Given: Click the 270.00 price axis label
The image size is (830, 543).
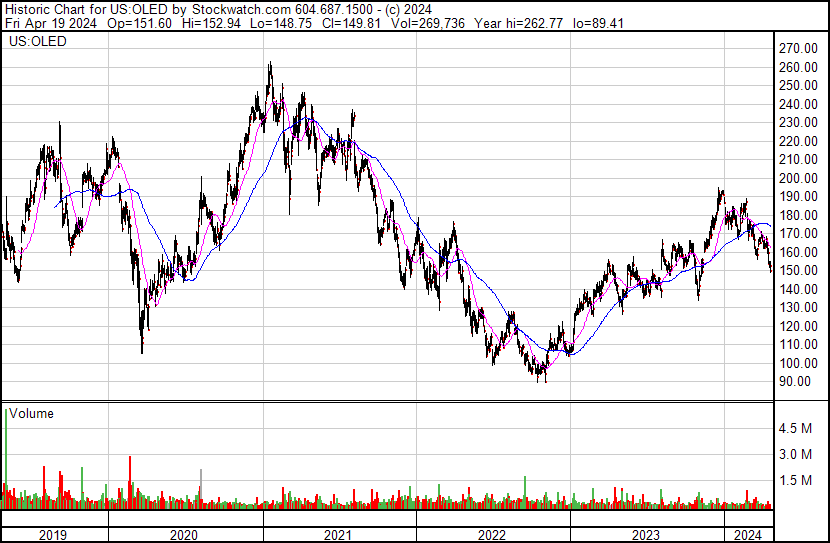Looking at the screenshot, I should click(799, 49).
